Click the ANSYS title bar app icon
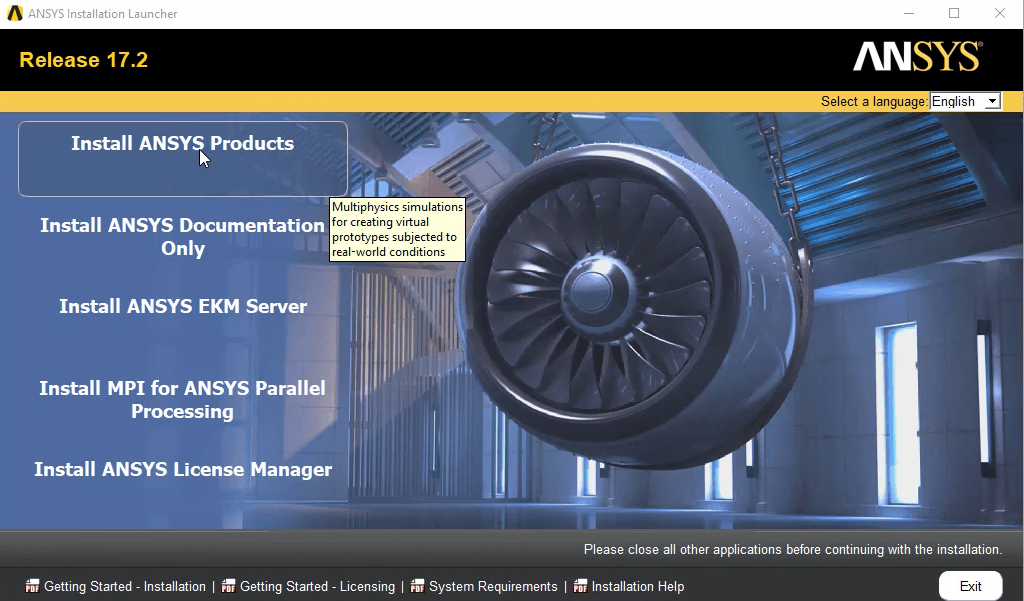 [14, 13]
